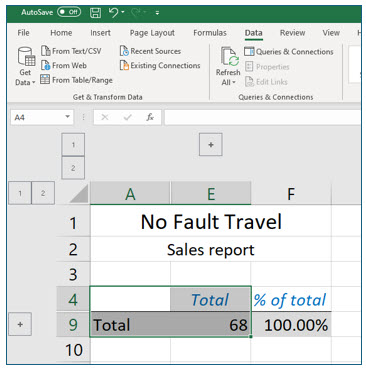Click From Text/CSV
Image resolution: width=366 pixels, height=370 pixels.
tap(71, 51)
